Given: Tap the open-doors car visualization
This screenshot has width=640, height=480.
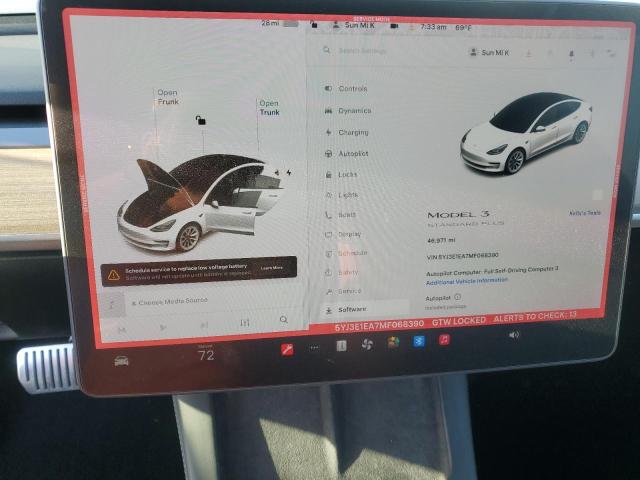Looking at the screenshot, I should (x=202, y=202).
